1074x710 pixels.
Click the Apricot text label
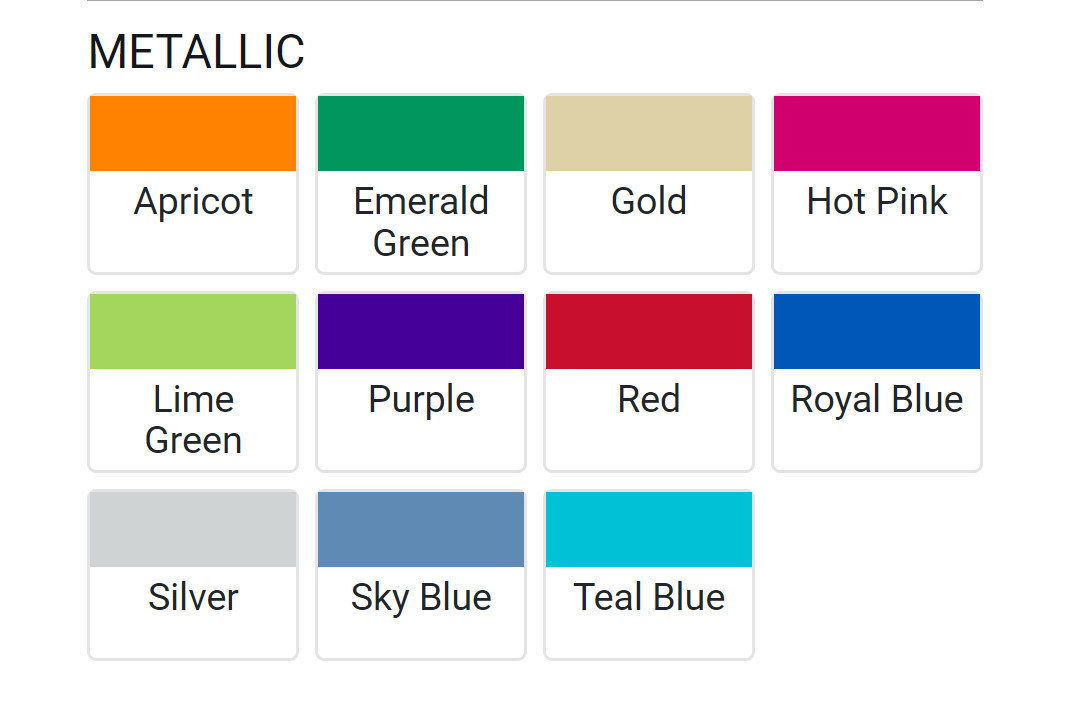tap(193, 202)
